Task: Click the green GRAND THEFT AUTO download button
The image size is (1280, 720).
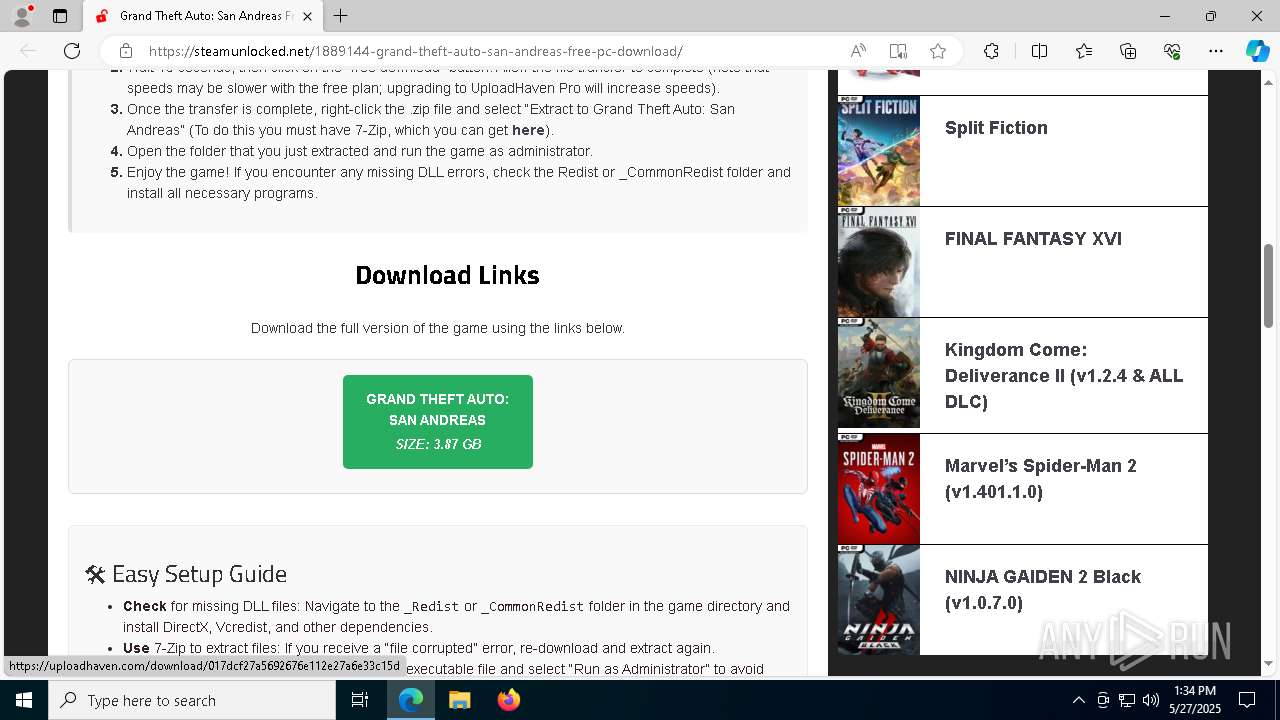Action: 438,422
